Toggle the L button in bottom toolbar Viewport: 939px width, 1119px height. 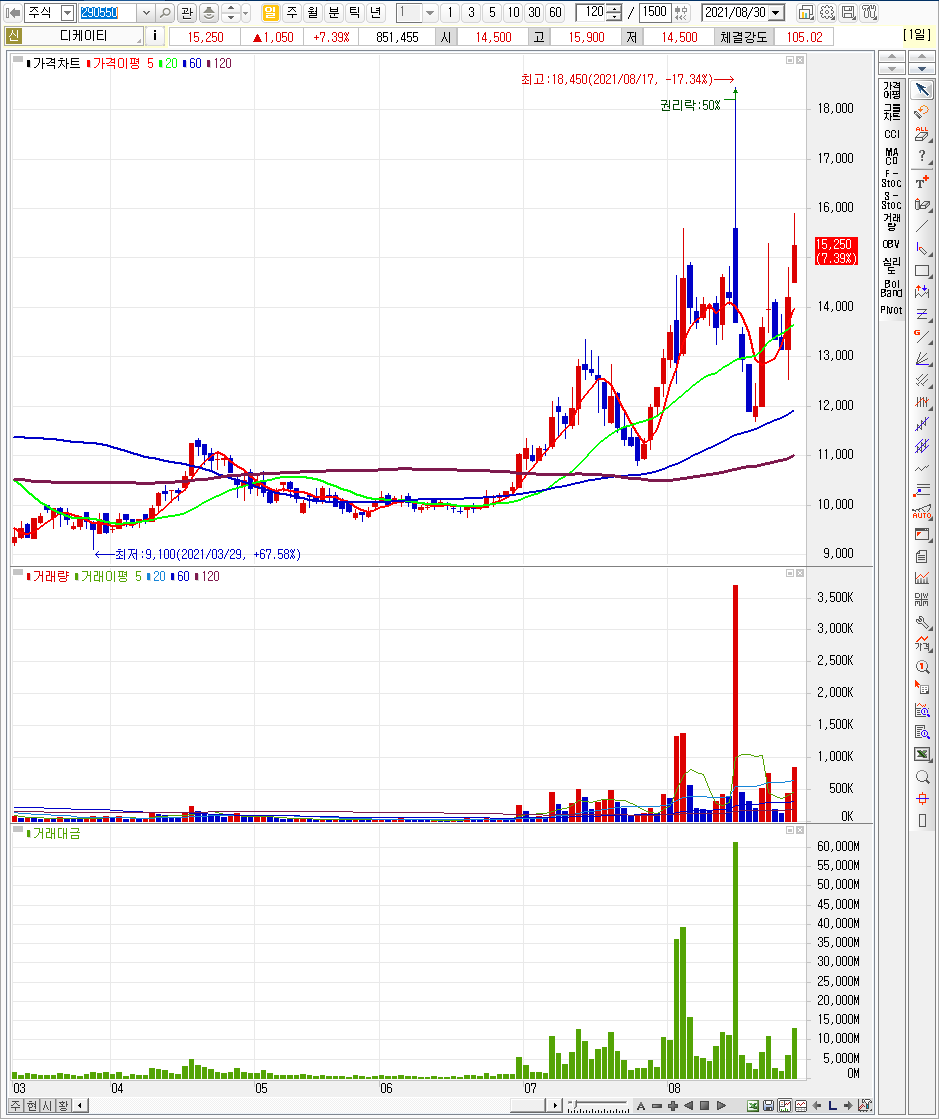[832, 1106]
